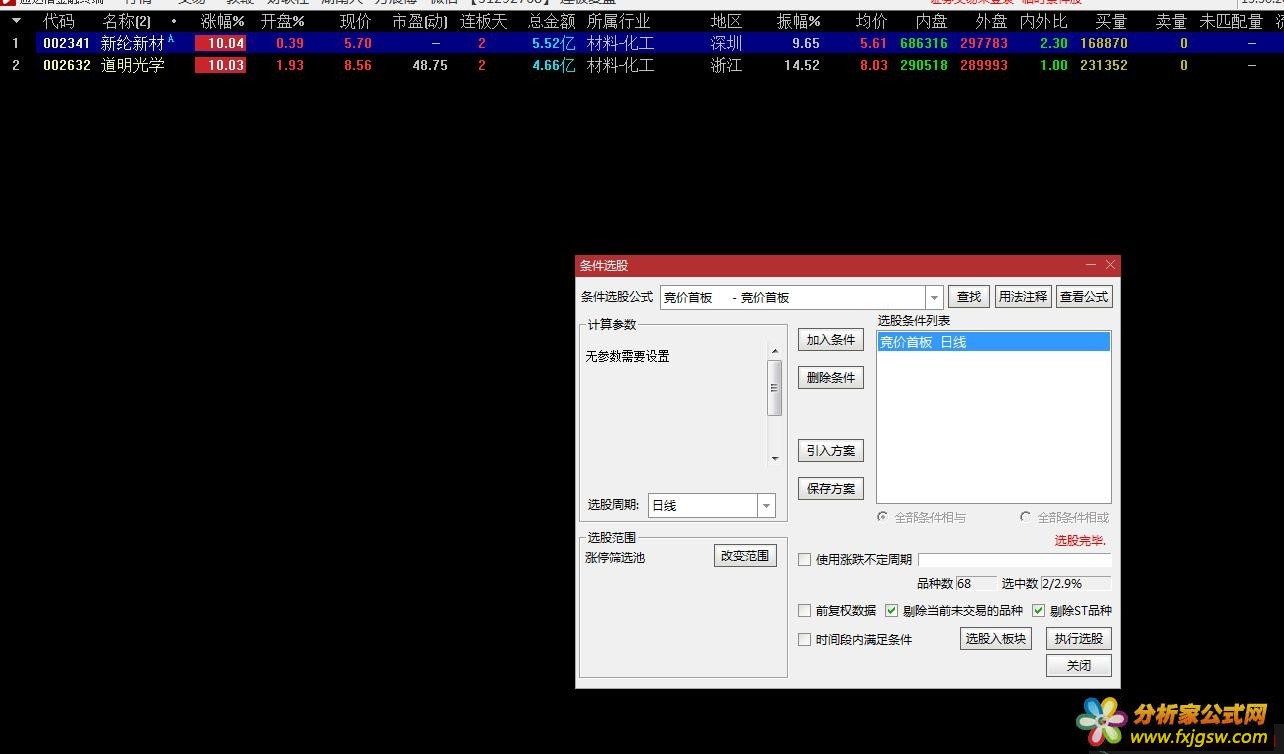The width and height of the screenshot is (1284, 754).
Task: Sort by 振幅% column header
Action: tap(798, 21)
